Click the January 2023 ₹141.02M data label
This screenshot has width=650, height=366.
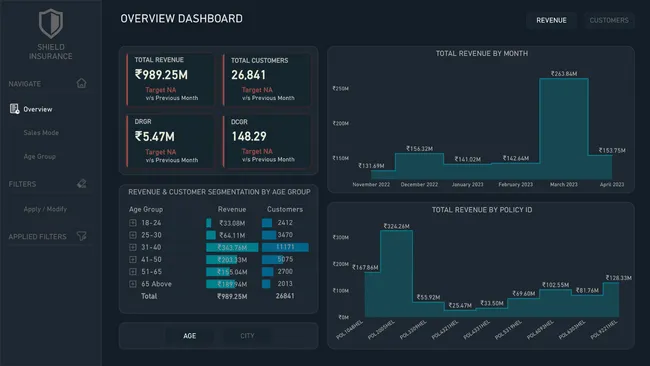pos(468,159)
